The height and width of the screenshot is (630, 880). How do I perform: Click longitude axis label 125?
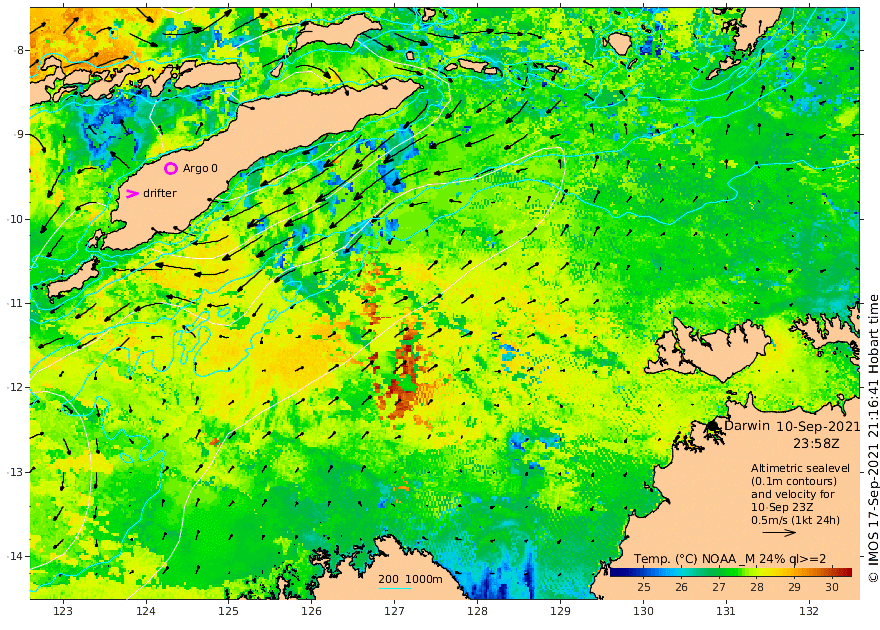(x=228, y=611)
